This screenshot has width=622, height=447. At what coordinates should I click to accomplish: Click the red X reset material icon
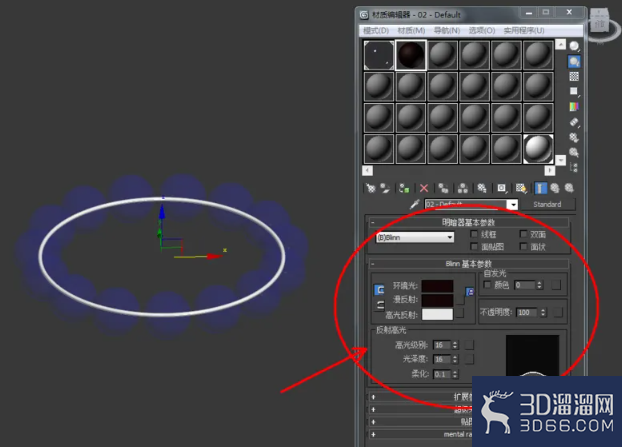(424, 188)
